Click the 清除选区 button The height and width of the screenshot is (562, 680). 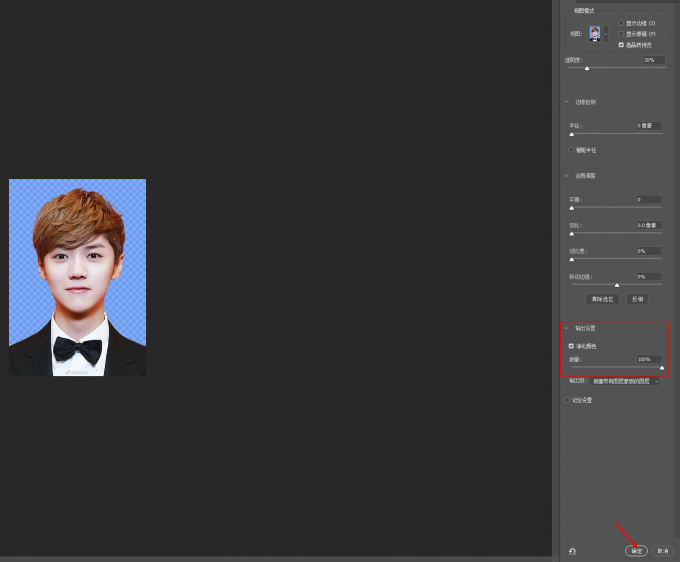(602, 299)
